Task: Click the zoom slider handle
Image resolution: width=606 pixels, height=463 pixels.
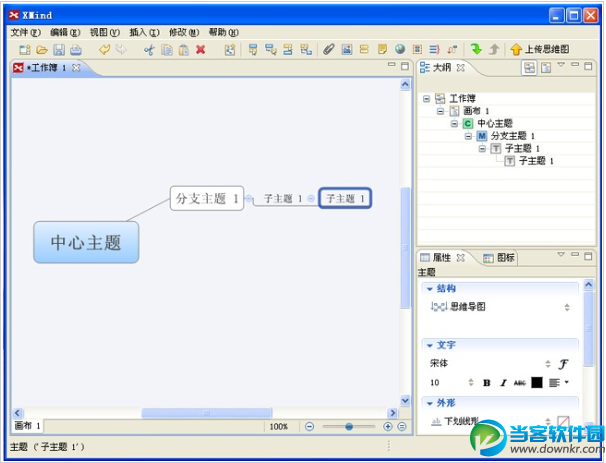Action: click(349, 427)
